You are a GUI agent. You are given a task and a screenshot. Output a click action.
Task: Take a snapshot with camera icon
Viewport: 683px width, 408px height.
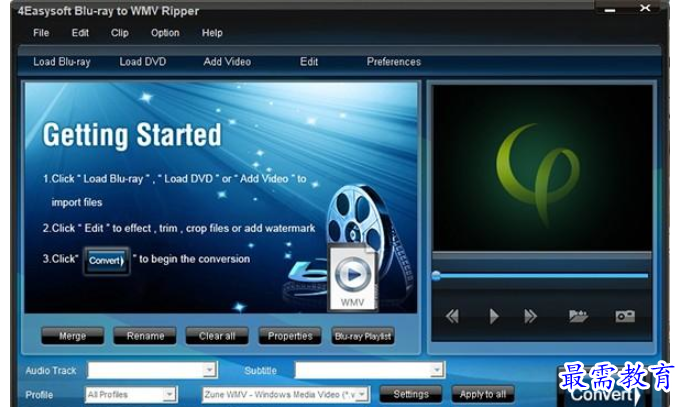pyautogui.click(x=625, y=316)
